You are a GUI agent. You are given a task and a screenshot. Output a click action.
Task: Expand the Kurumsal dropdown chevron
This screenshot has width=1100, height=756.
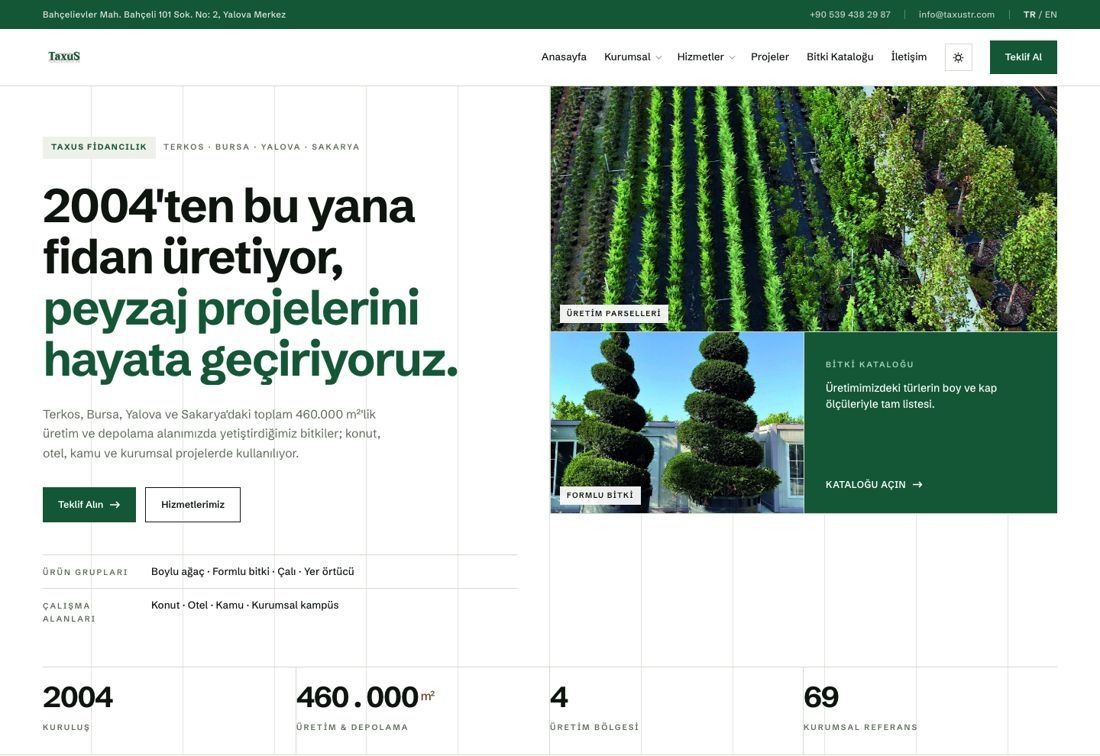coord(658,58)
